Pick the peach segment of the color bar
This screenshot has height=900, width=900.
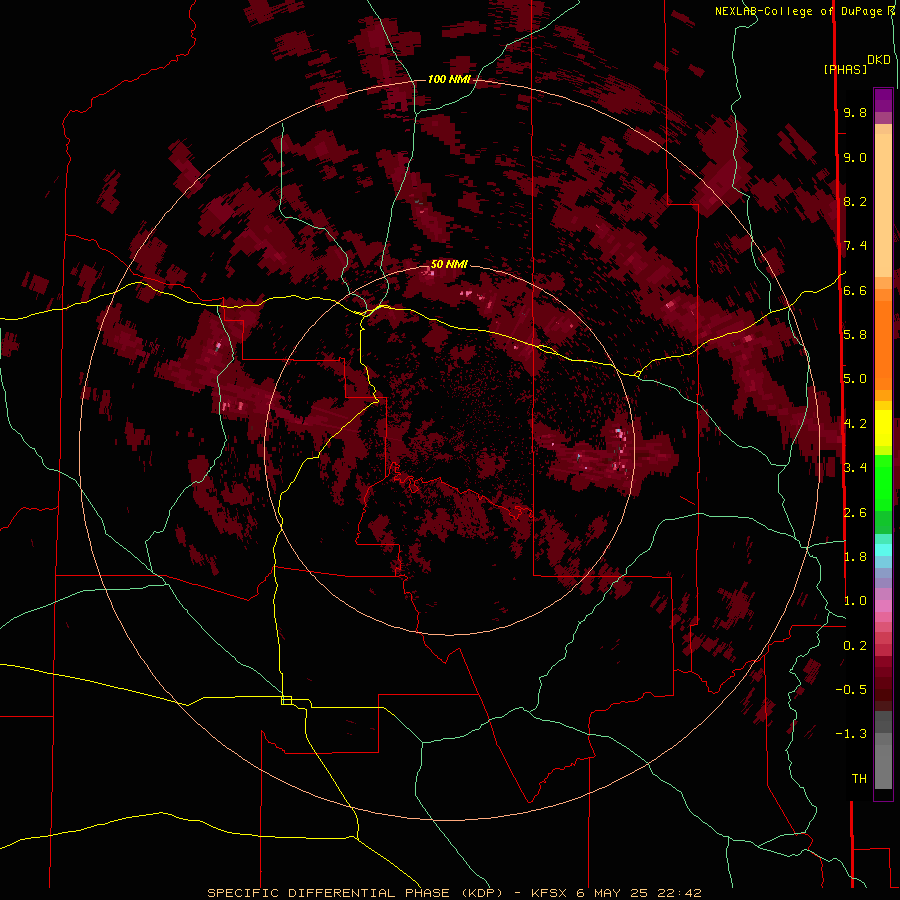883,205
